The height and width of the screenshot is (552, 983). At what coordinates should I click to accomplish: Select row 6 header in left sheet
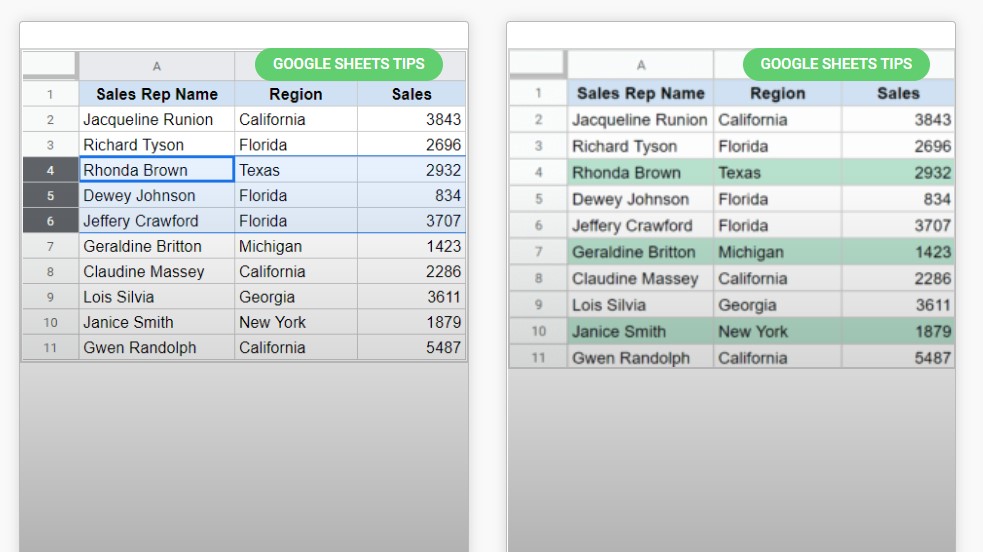coord(50,221)
